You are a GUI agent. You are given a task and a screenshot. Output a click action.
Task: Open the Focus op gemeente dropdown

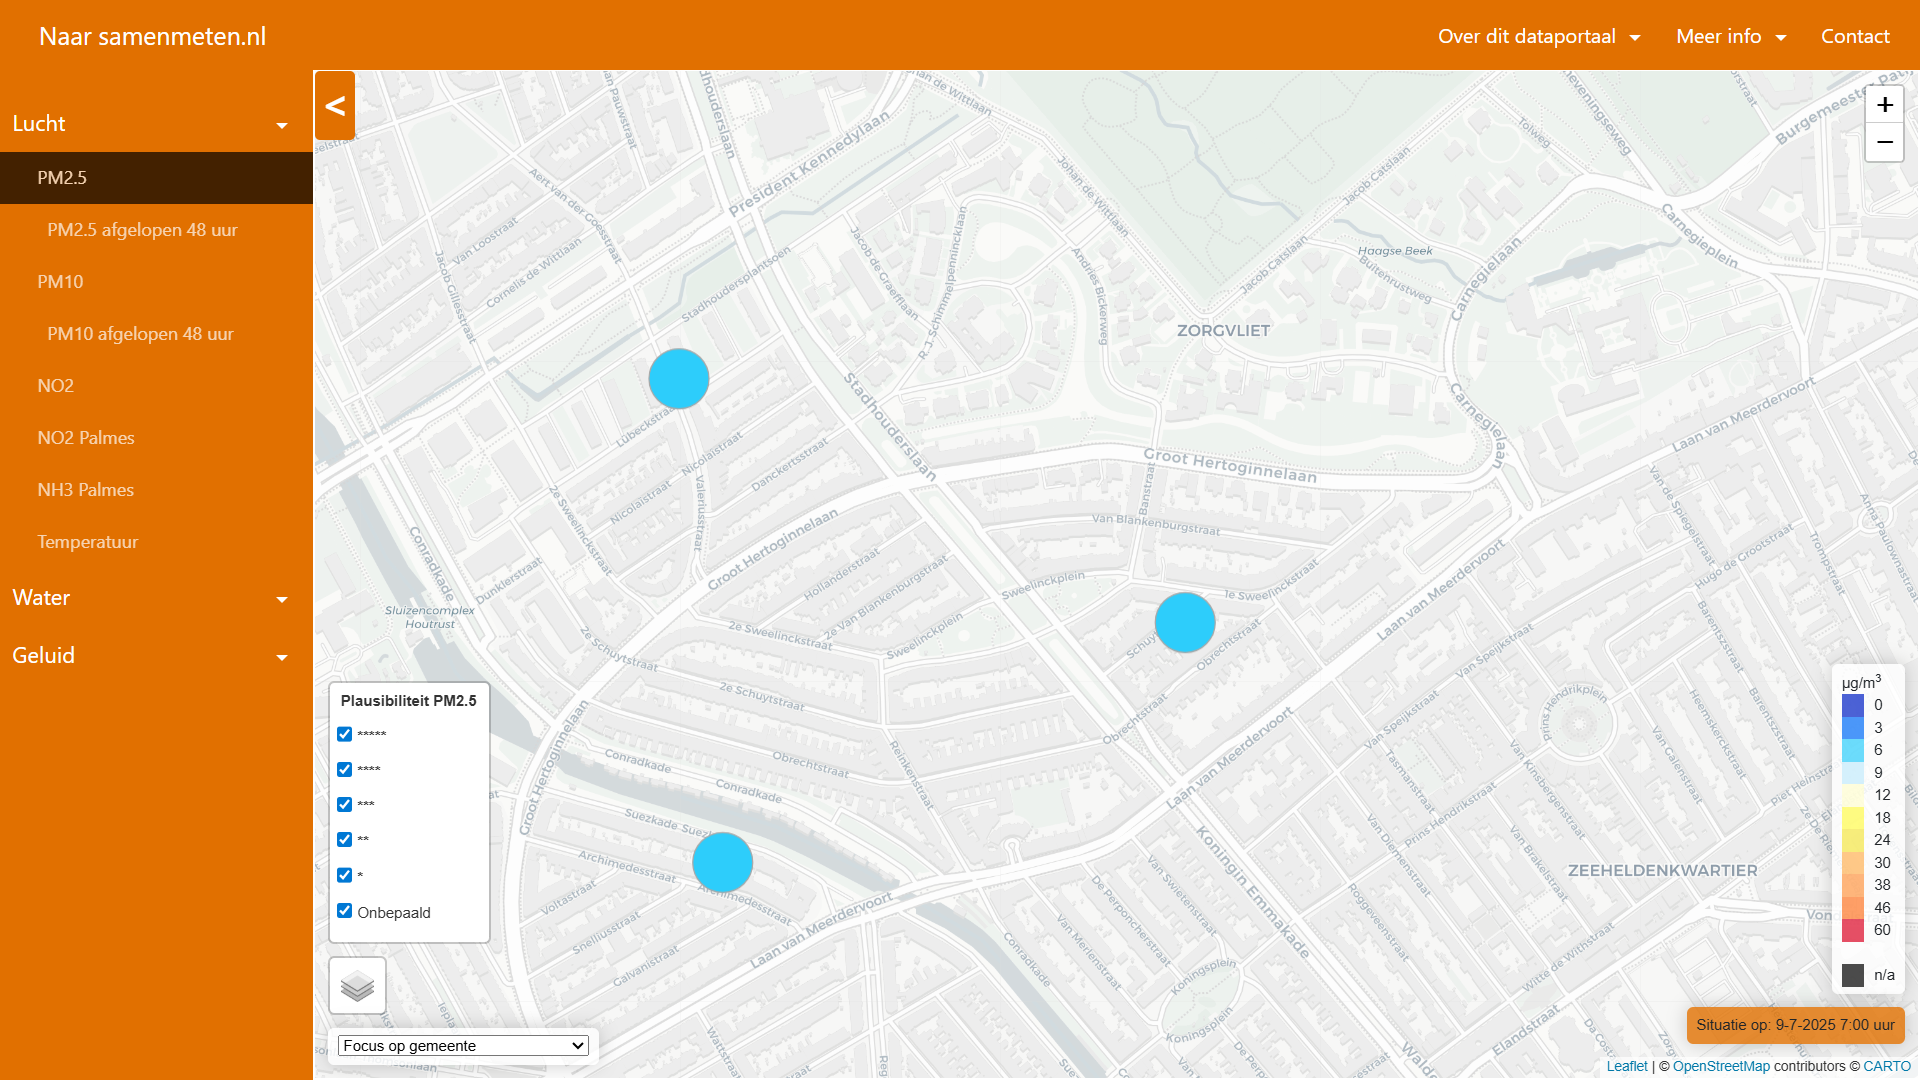point(463,1046)
